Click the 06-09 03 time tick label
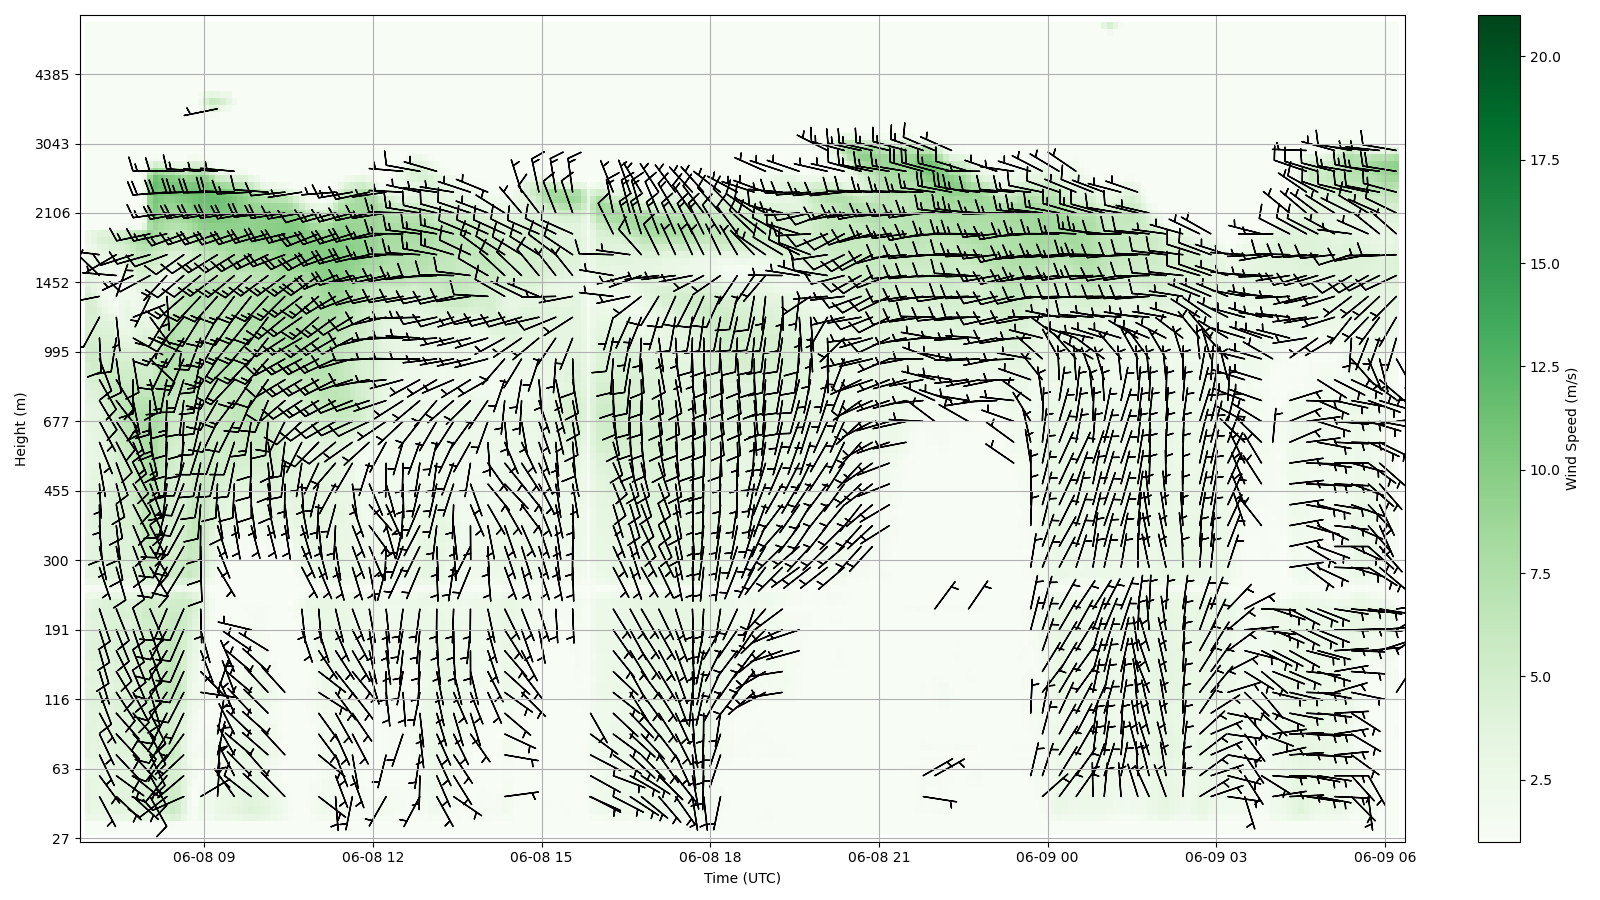The image size is (1600, 900). (x=1217, y=857)
